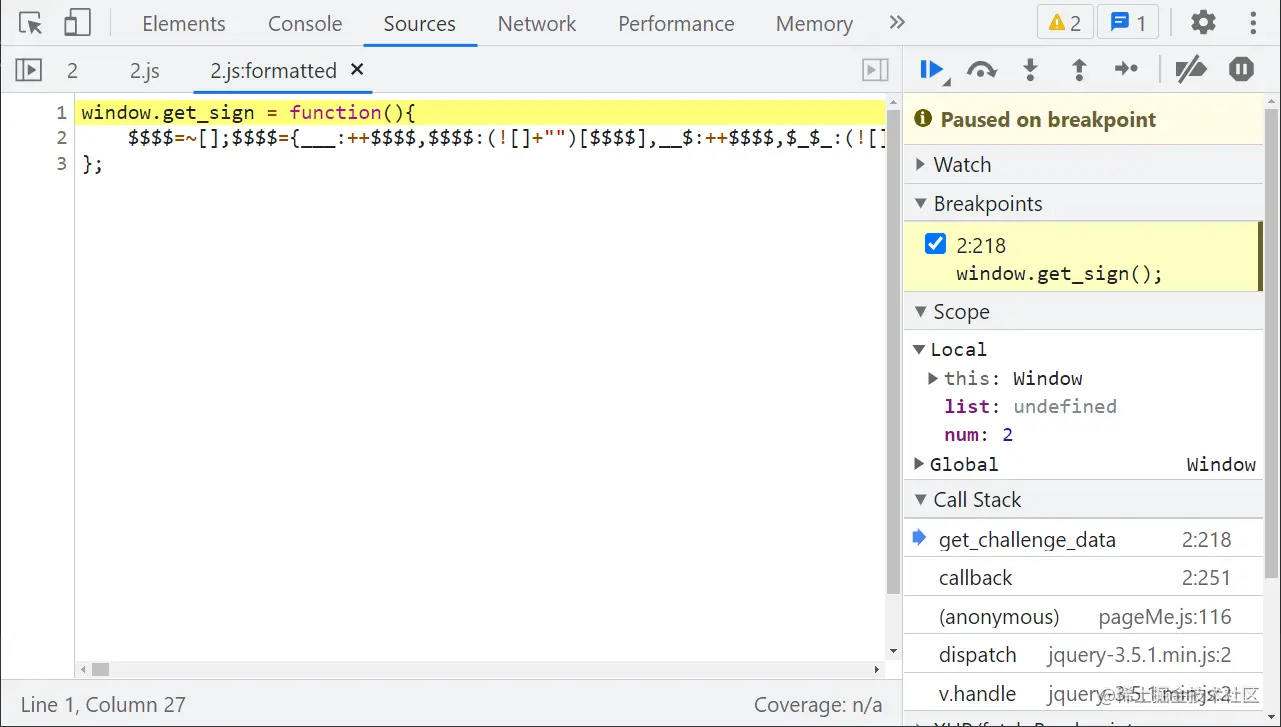The image size is (1281, 727).
Task: Collapse the Call Stack section
Action: click(x=1083, y=500)
